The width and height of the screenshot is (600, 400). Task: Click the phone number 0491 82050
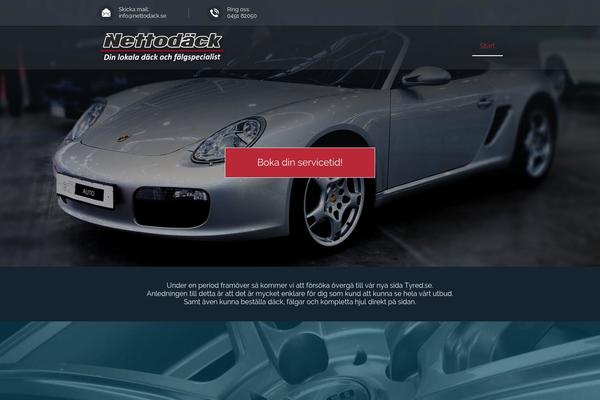pyautogui.click(x=242, y=16)
